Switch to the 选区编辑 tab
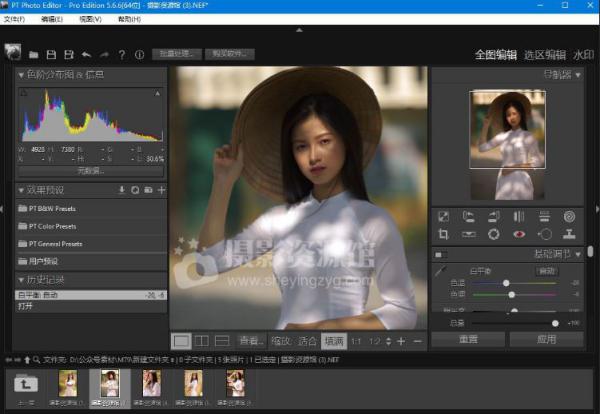The height and width of the screenshot is (414, 600). 545,54
